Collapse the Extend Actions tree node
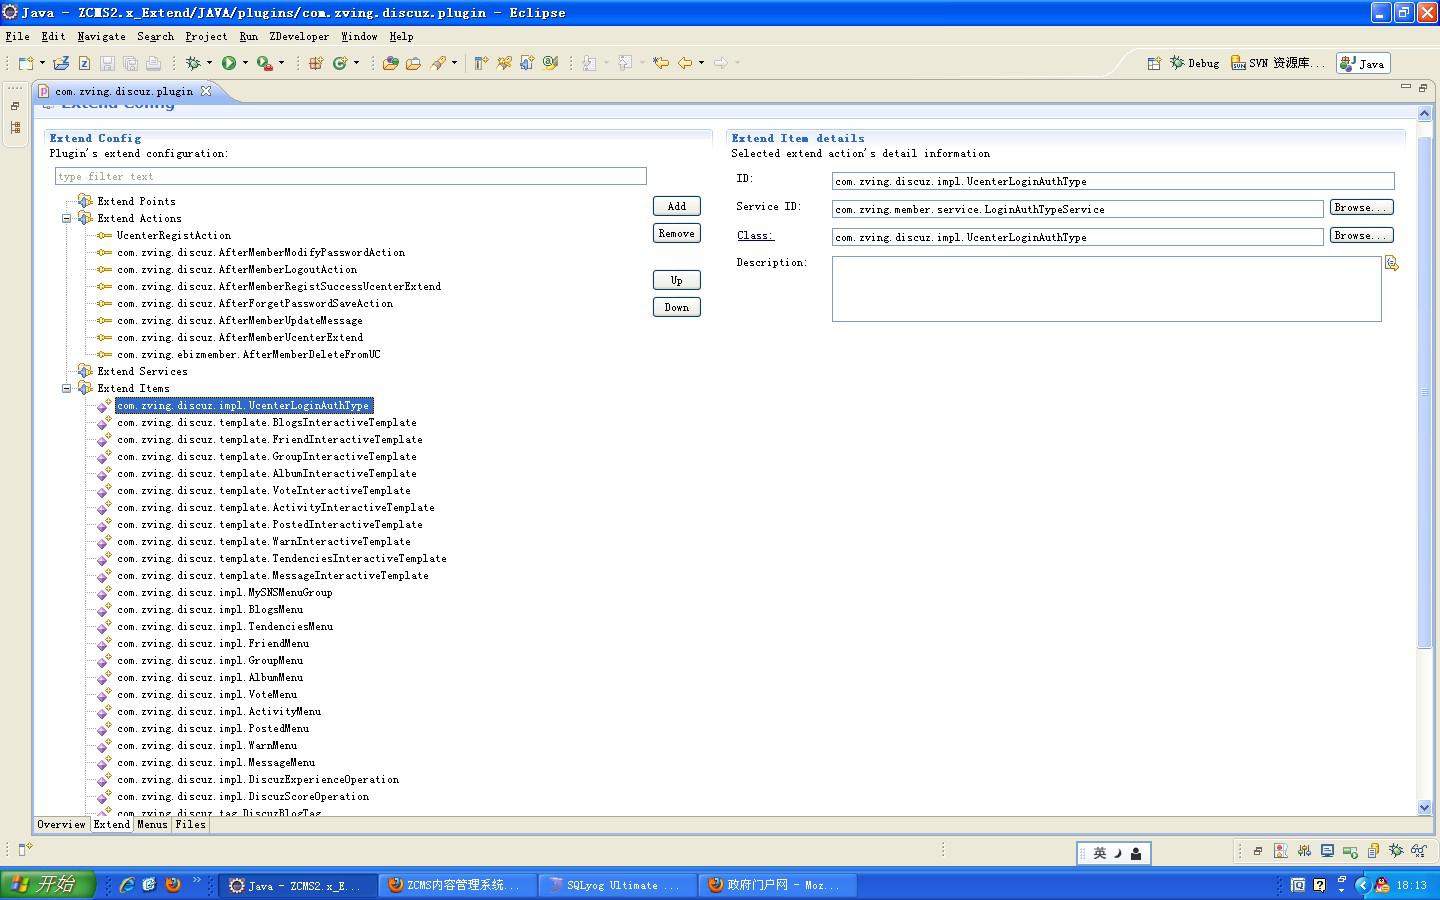1440x900 pixels. point(67,218)
